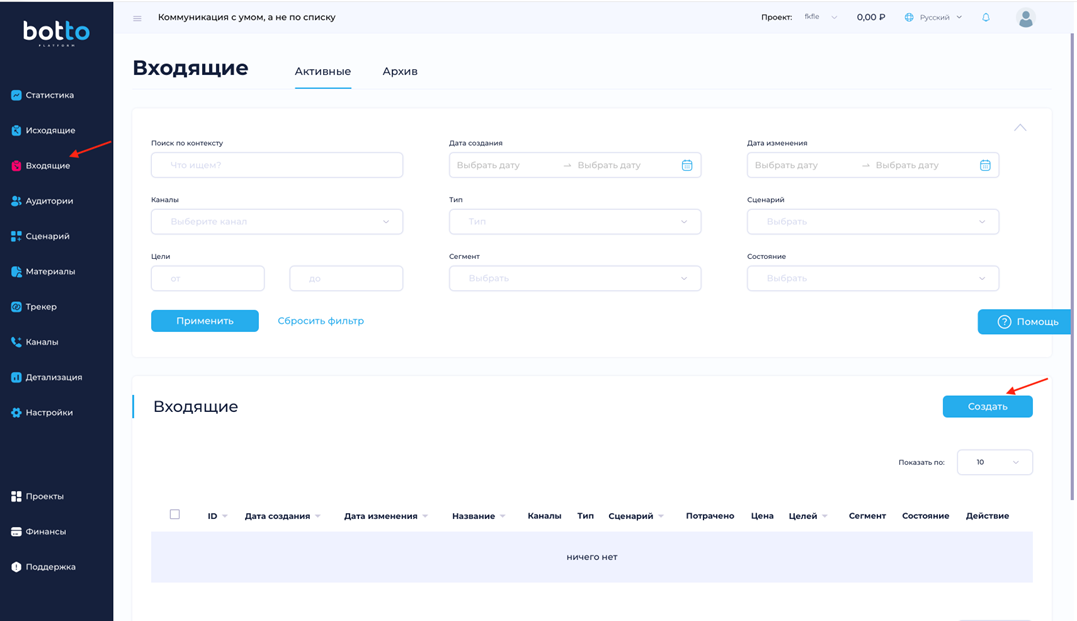Open the user profile avatar
Image resolution: width=1077 pixels, height=621 pixels.
(x=1025, y=18)
